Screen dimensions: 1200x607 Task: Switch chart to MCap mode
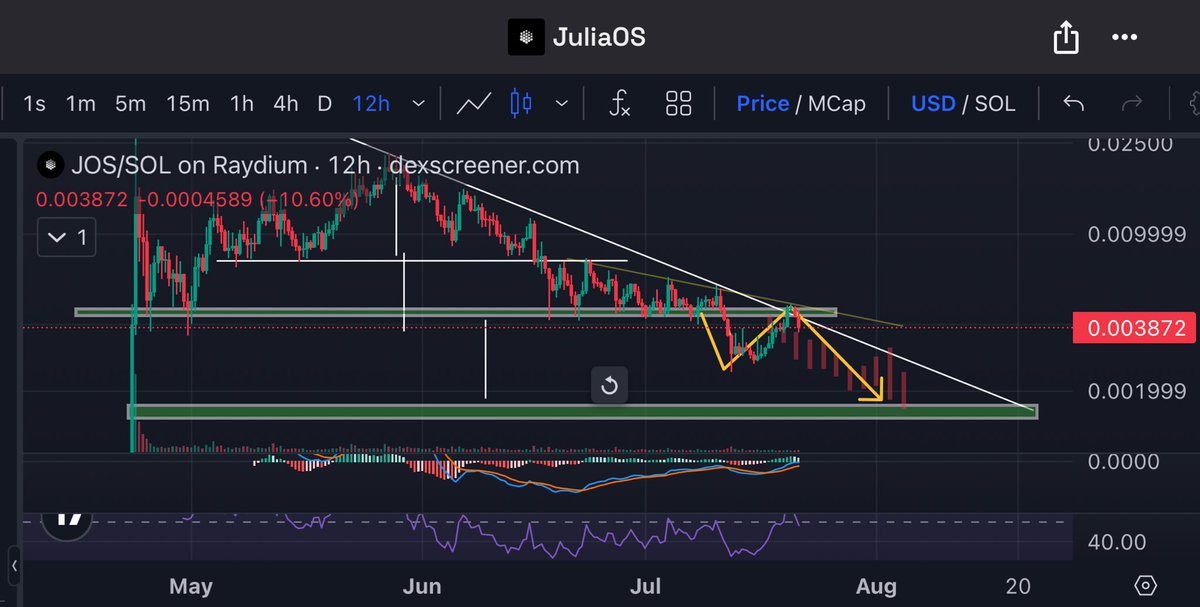pyautogui.click(x=838, y=103)
